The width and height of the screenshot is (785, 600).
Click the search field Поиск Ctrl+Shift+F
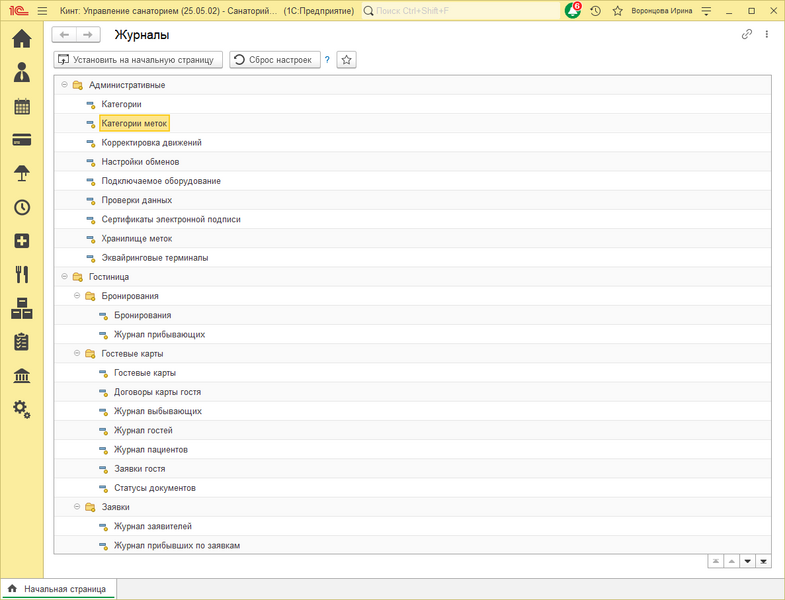461,11
